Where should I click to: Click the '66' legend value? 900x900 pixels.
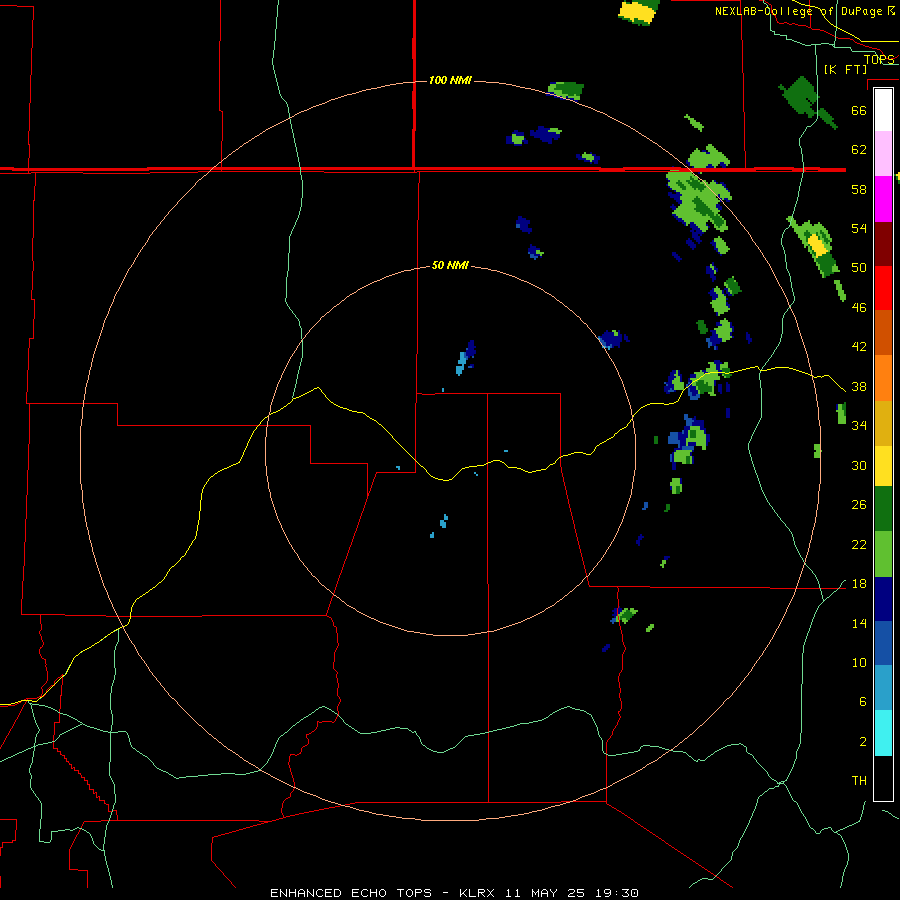[859, 110]
